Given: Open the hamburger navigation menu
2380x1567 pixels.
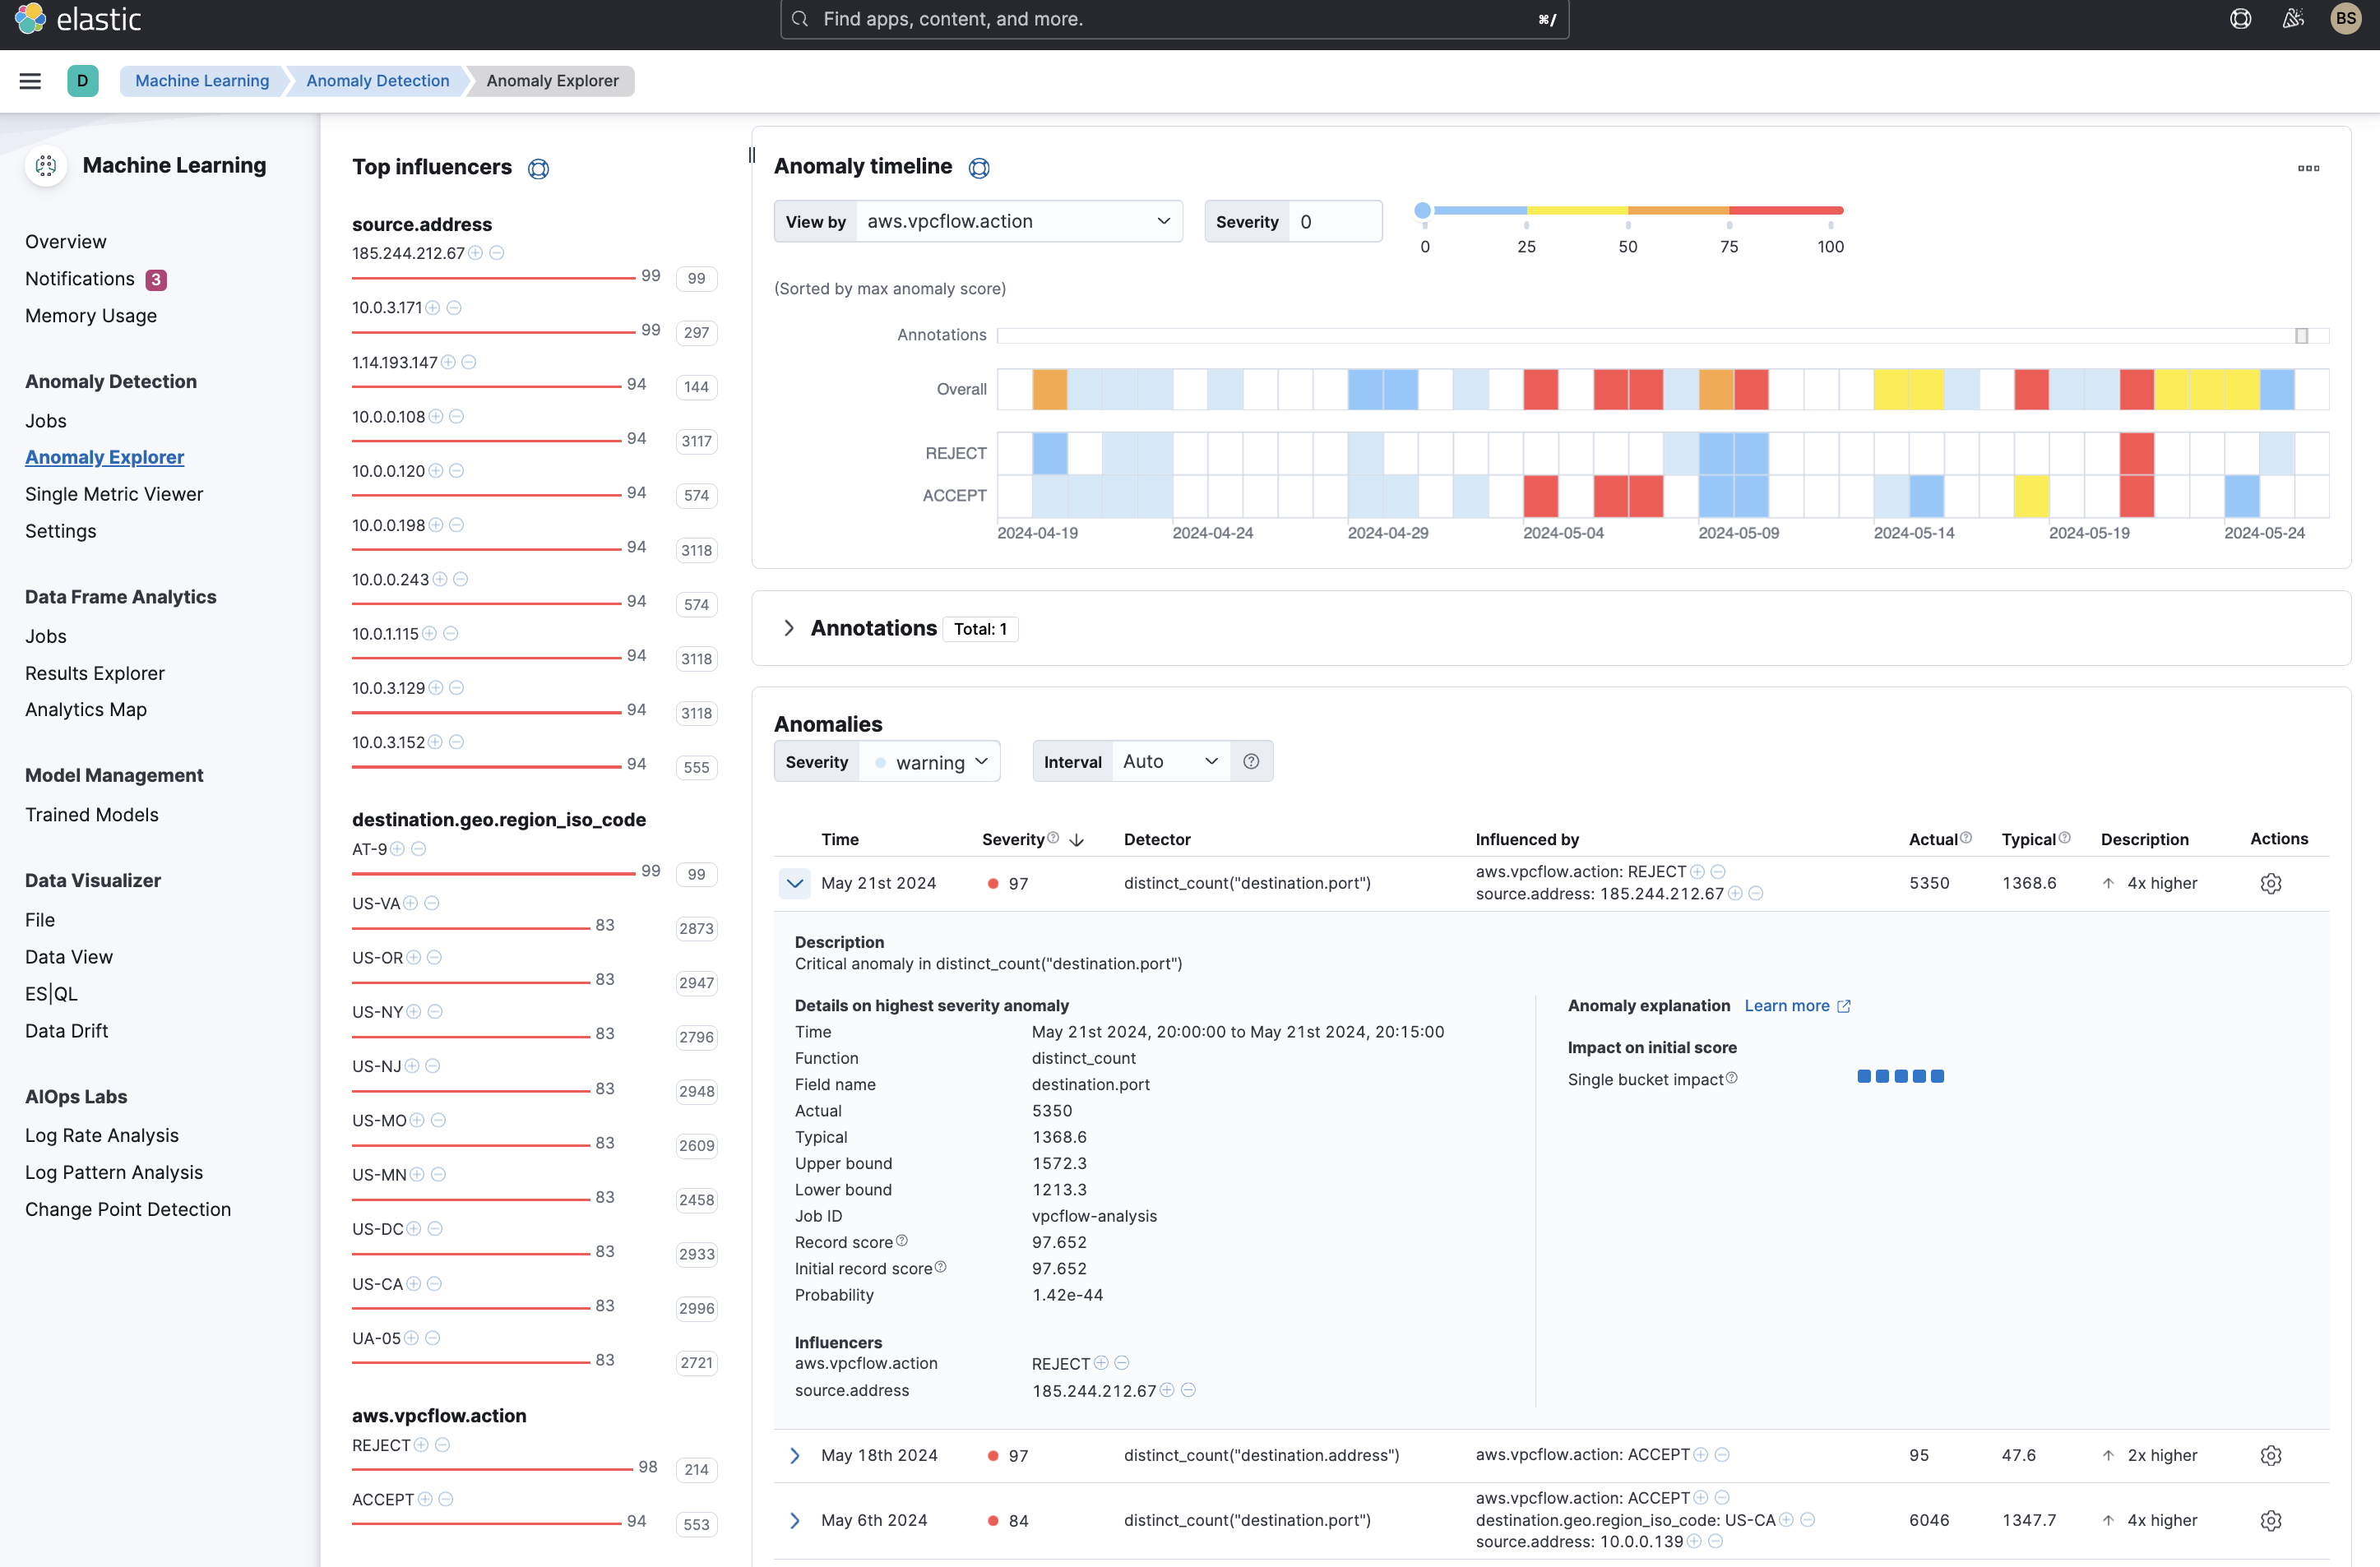Looking at the screenshot, I should (x=30, y=81).
